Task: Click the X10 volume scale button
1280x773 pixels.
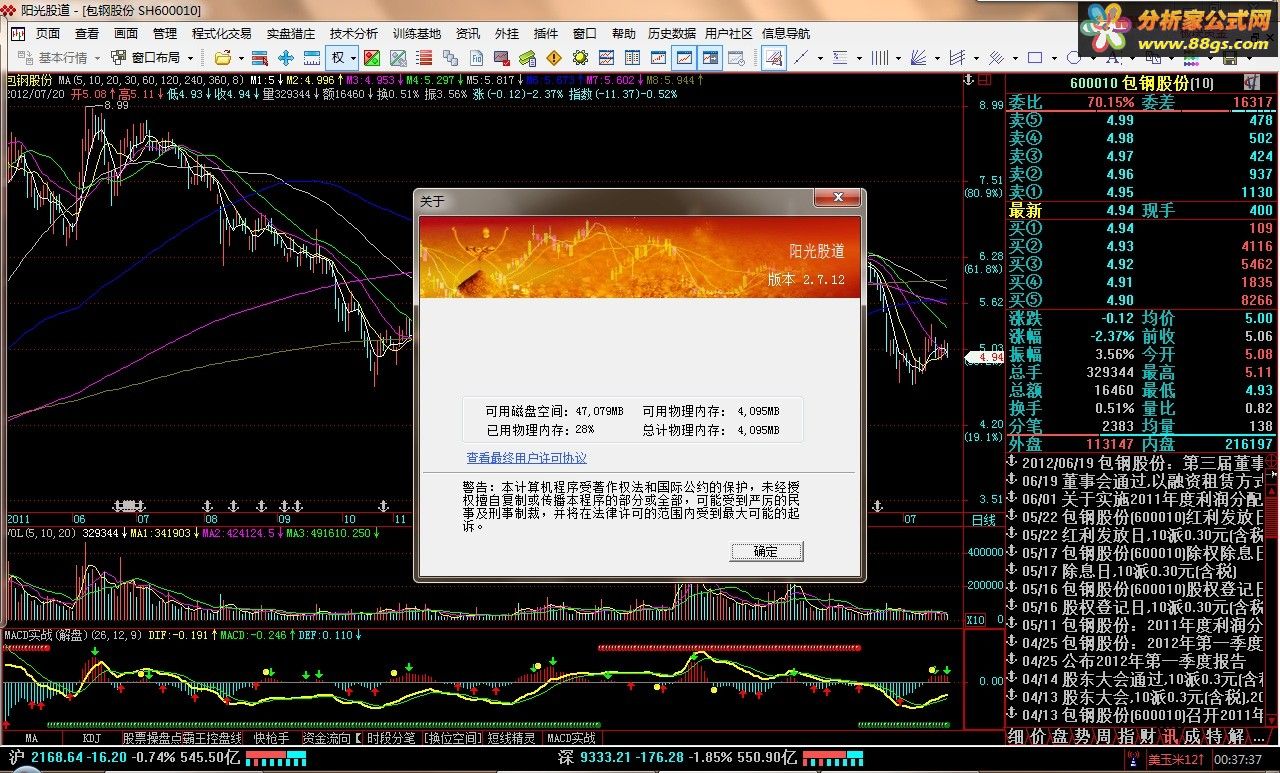Action: pos(975,620)
